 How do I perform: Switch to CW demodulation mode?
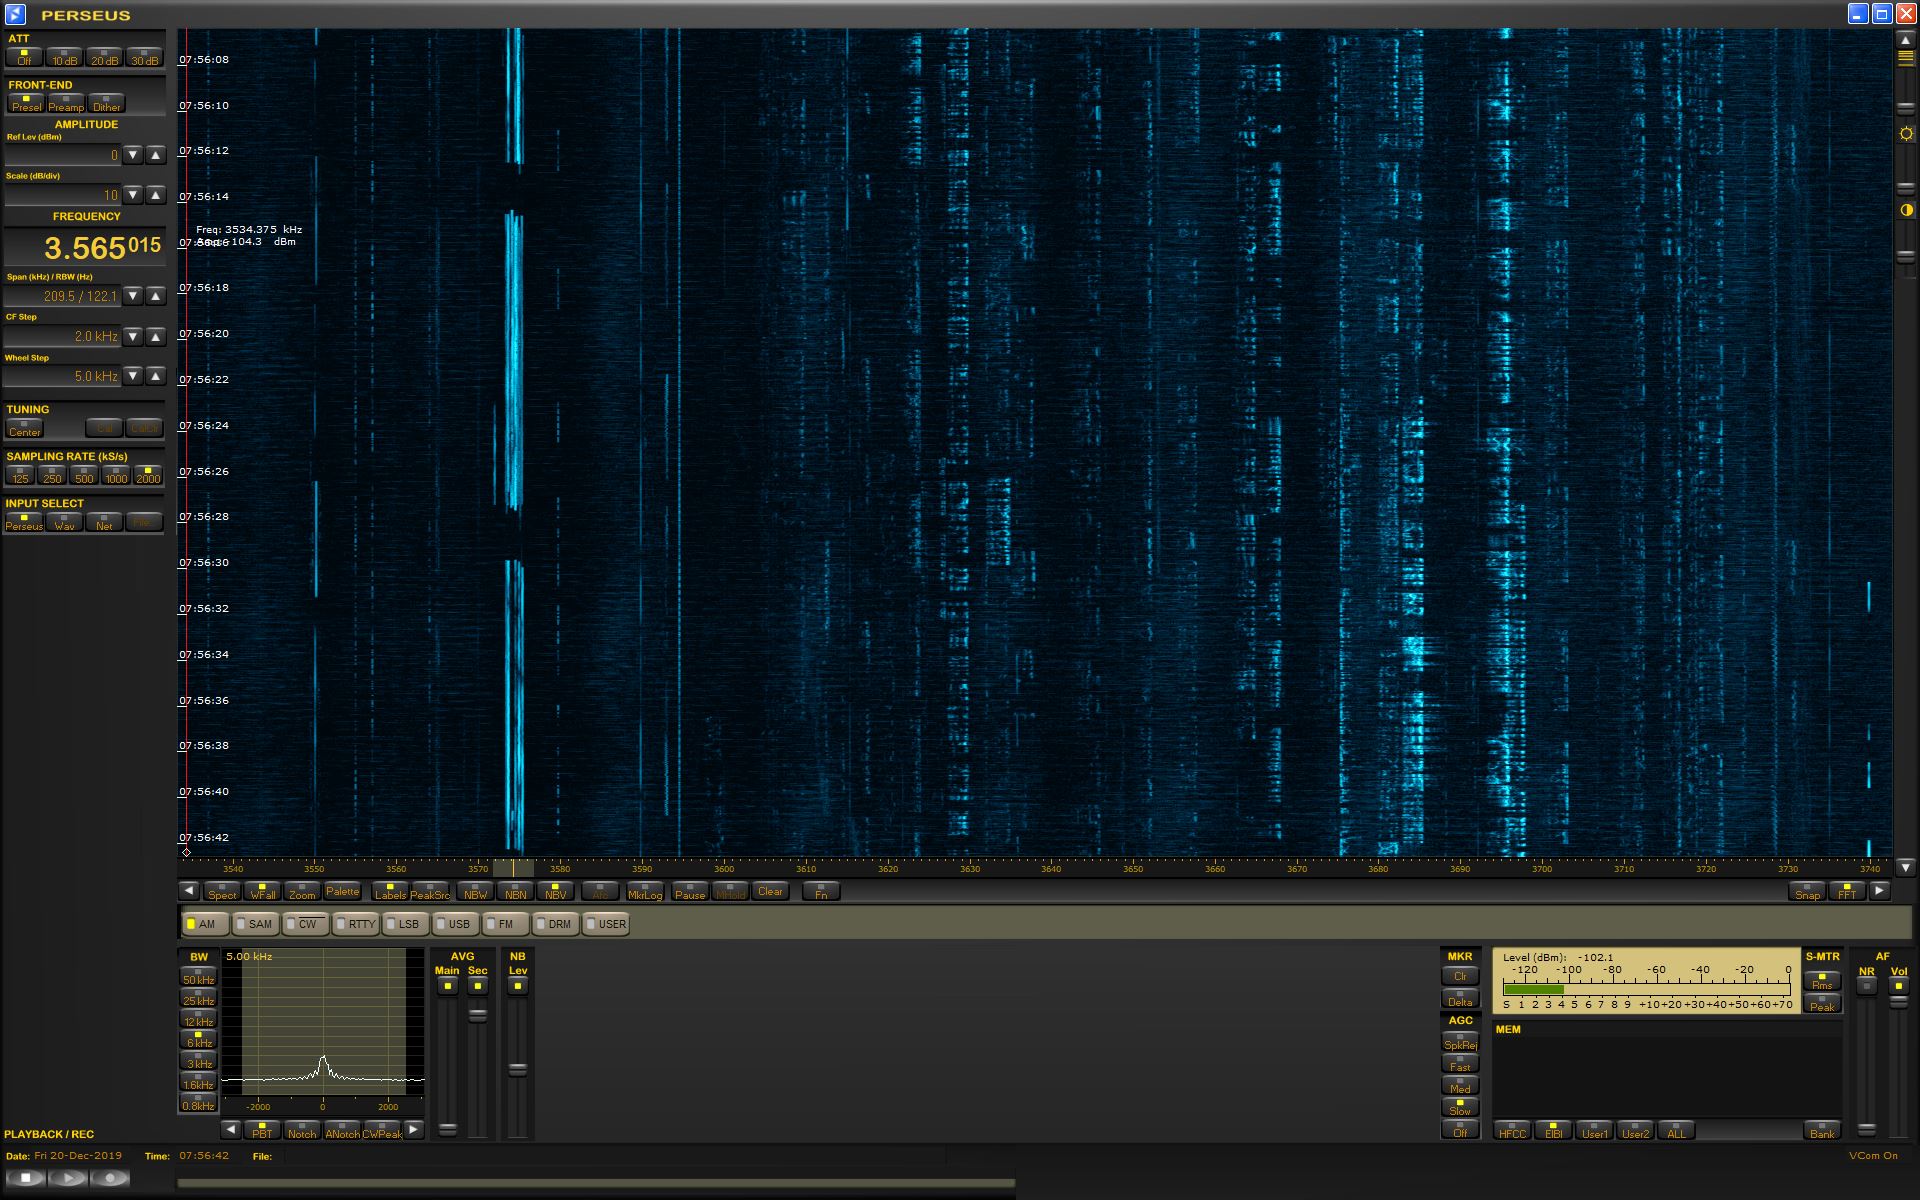point(304,924)
